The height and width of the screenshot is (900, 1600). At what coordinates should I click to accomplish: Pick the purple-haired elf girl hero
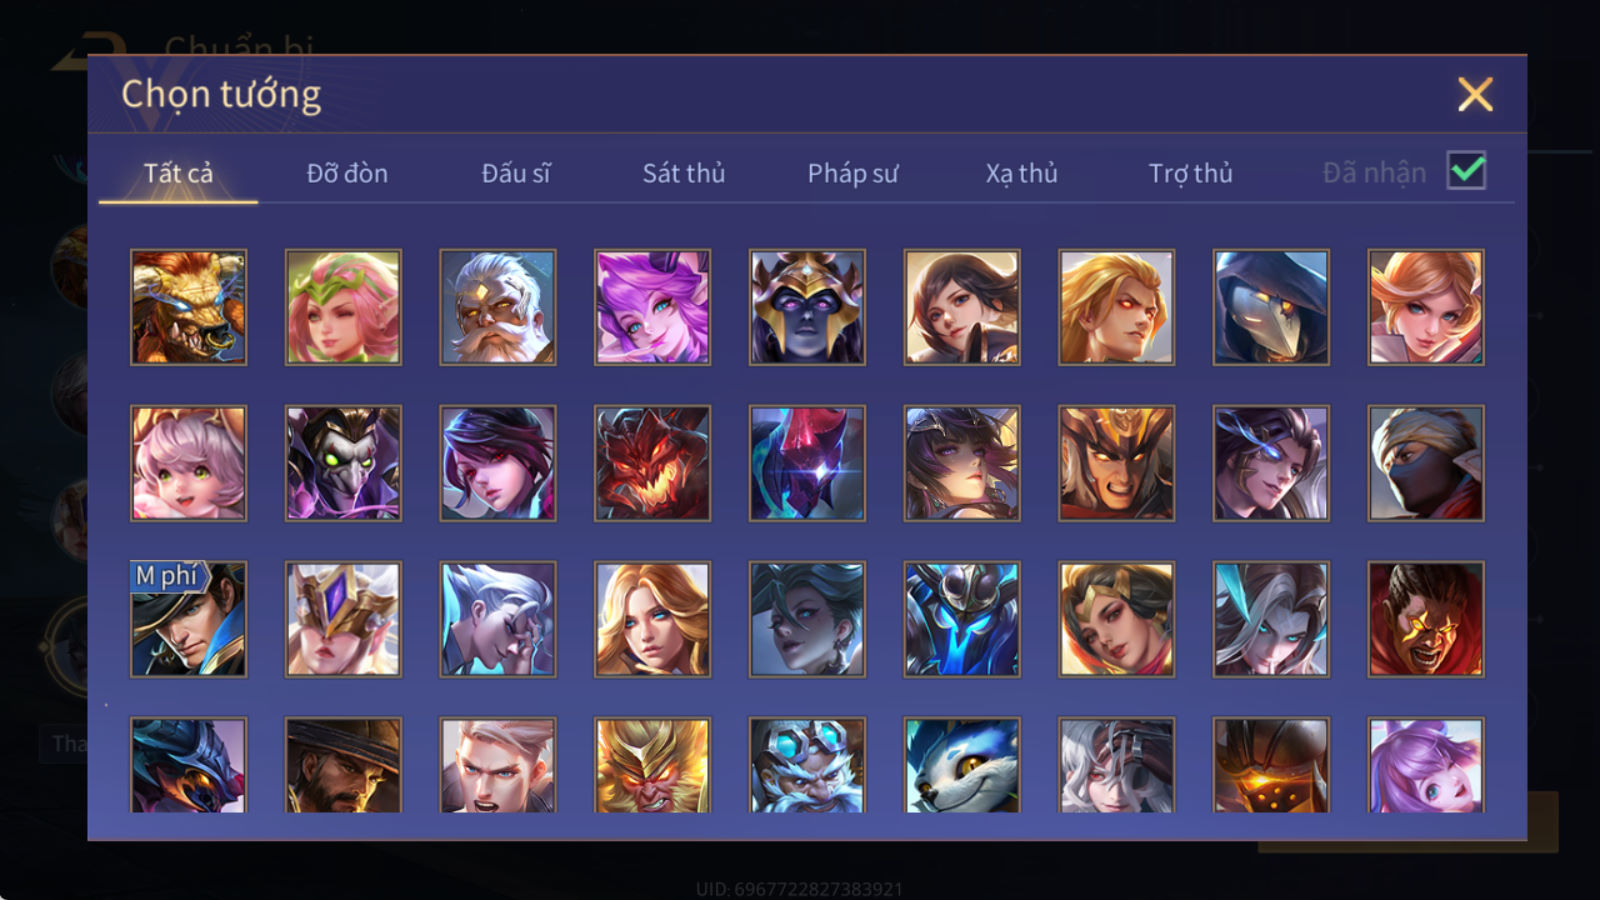point(653,307)
